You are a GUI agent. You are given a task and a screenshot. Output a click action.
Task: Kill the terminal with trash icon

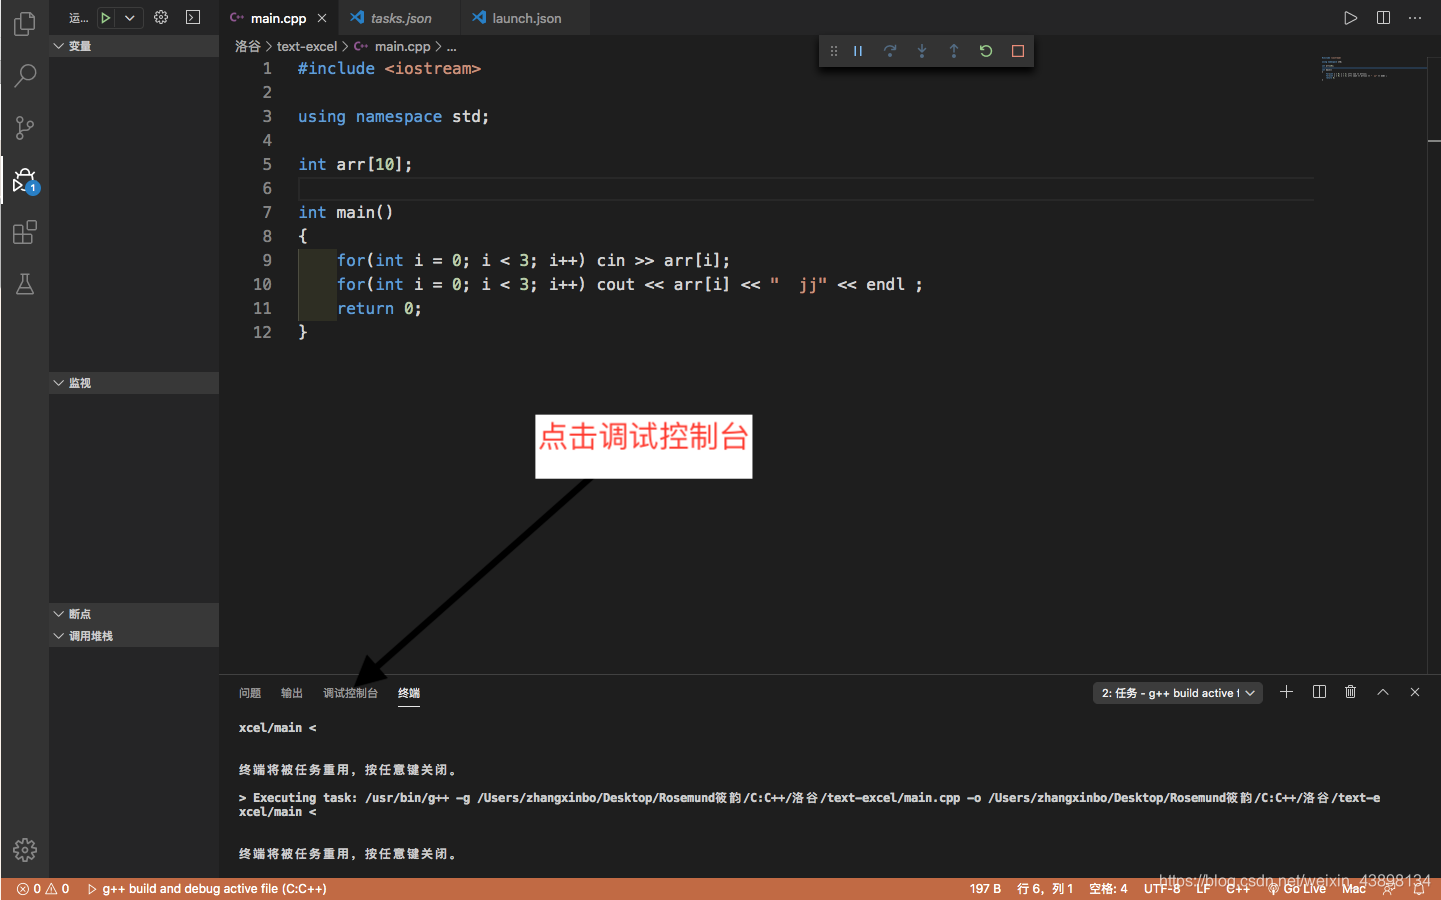click(1351, 692)
